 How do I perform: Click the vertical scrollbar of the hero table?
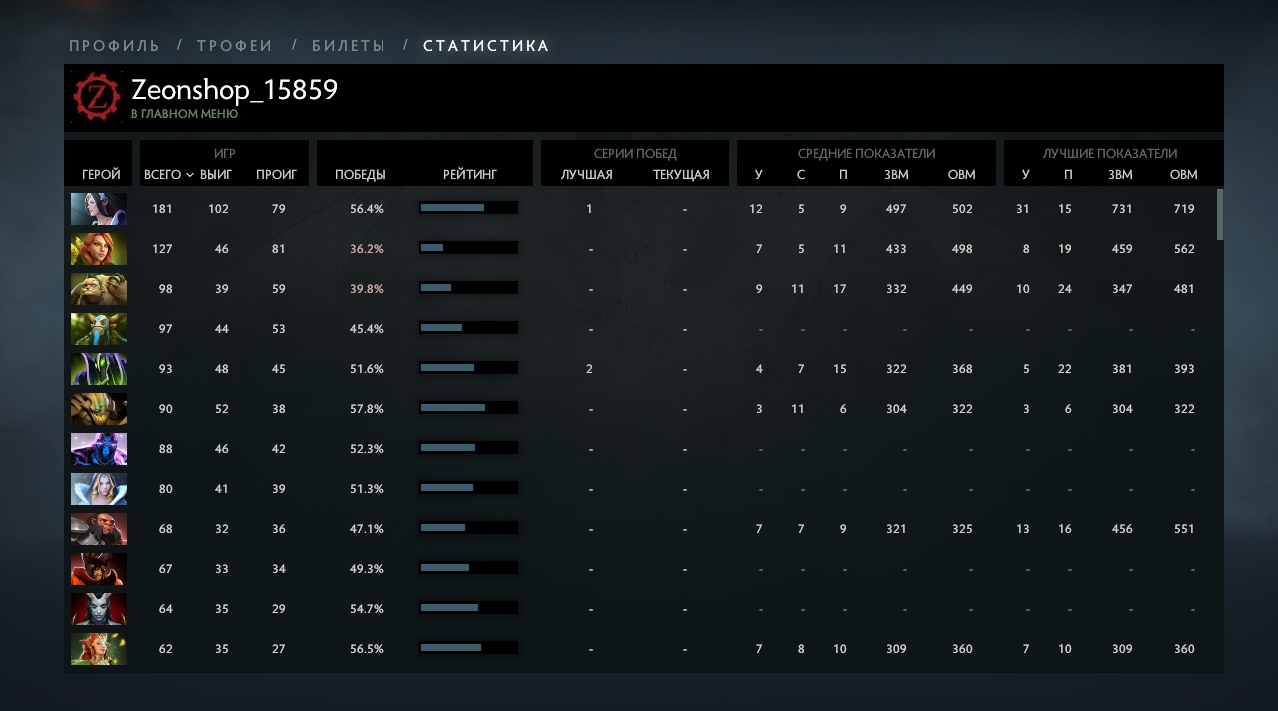[x=1220, y=214]
